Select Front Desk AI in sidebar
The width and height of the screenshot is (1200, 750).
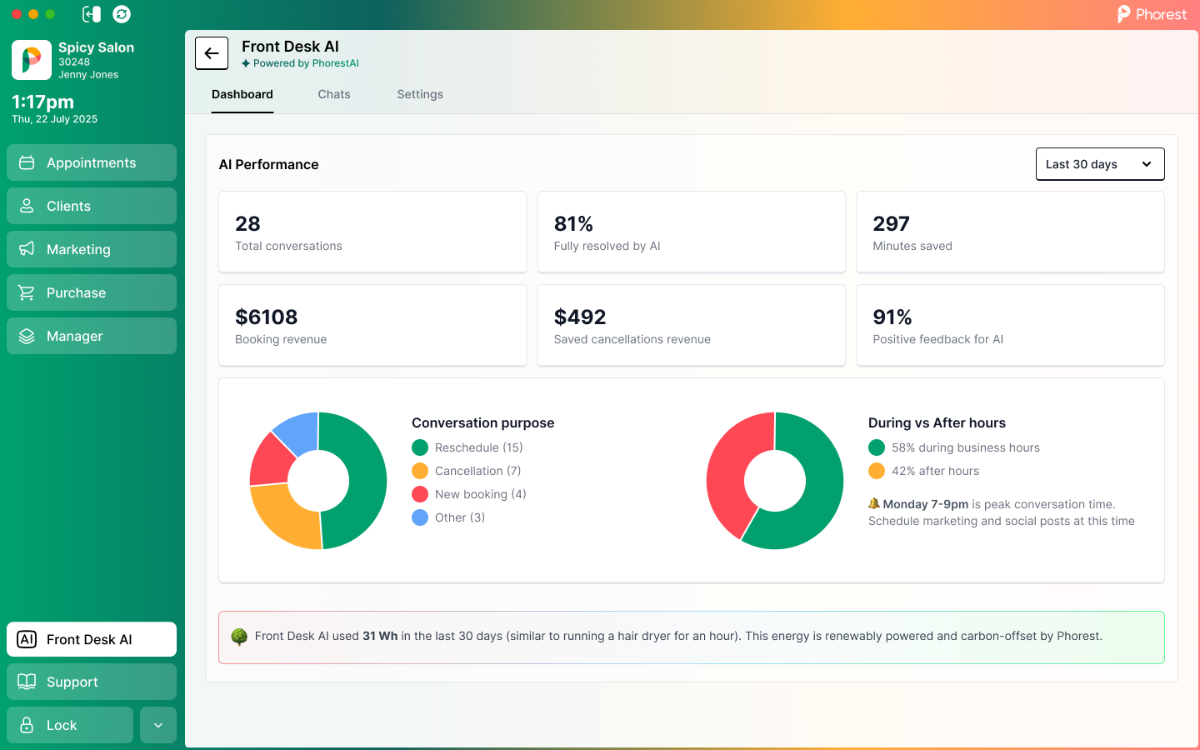click(92, 640)
